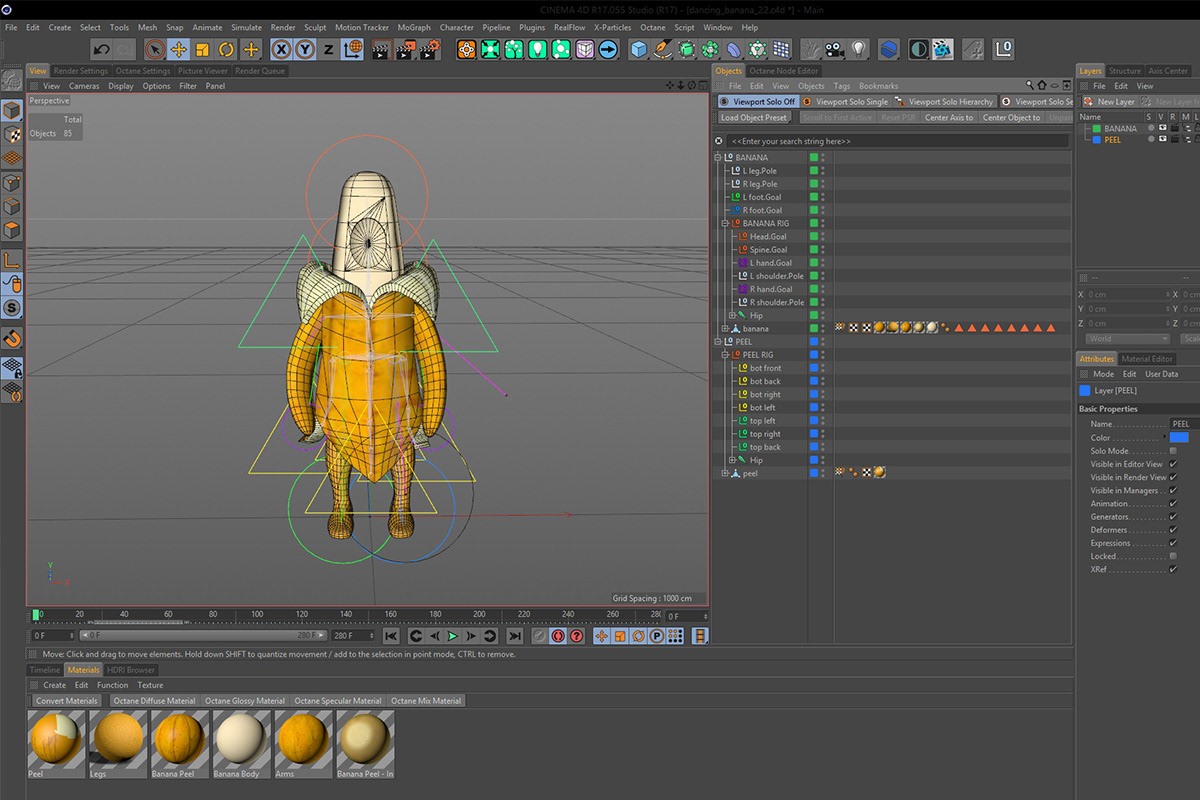Add a light object
This screenshot has height=800, width=1200.
858,49
